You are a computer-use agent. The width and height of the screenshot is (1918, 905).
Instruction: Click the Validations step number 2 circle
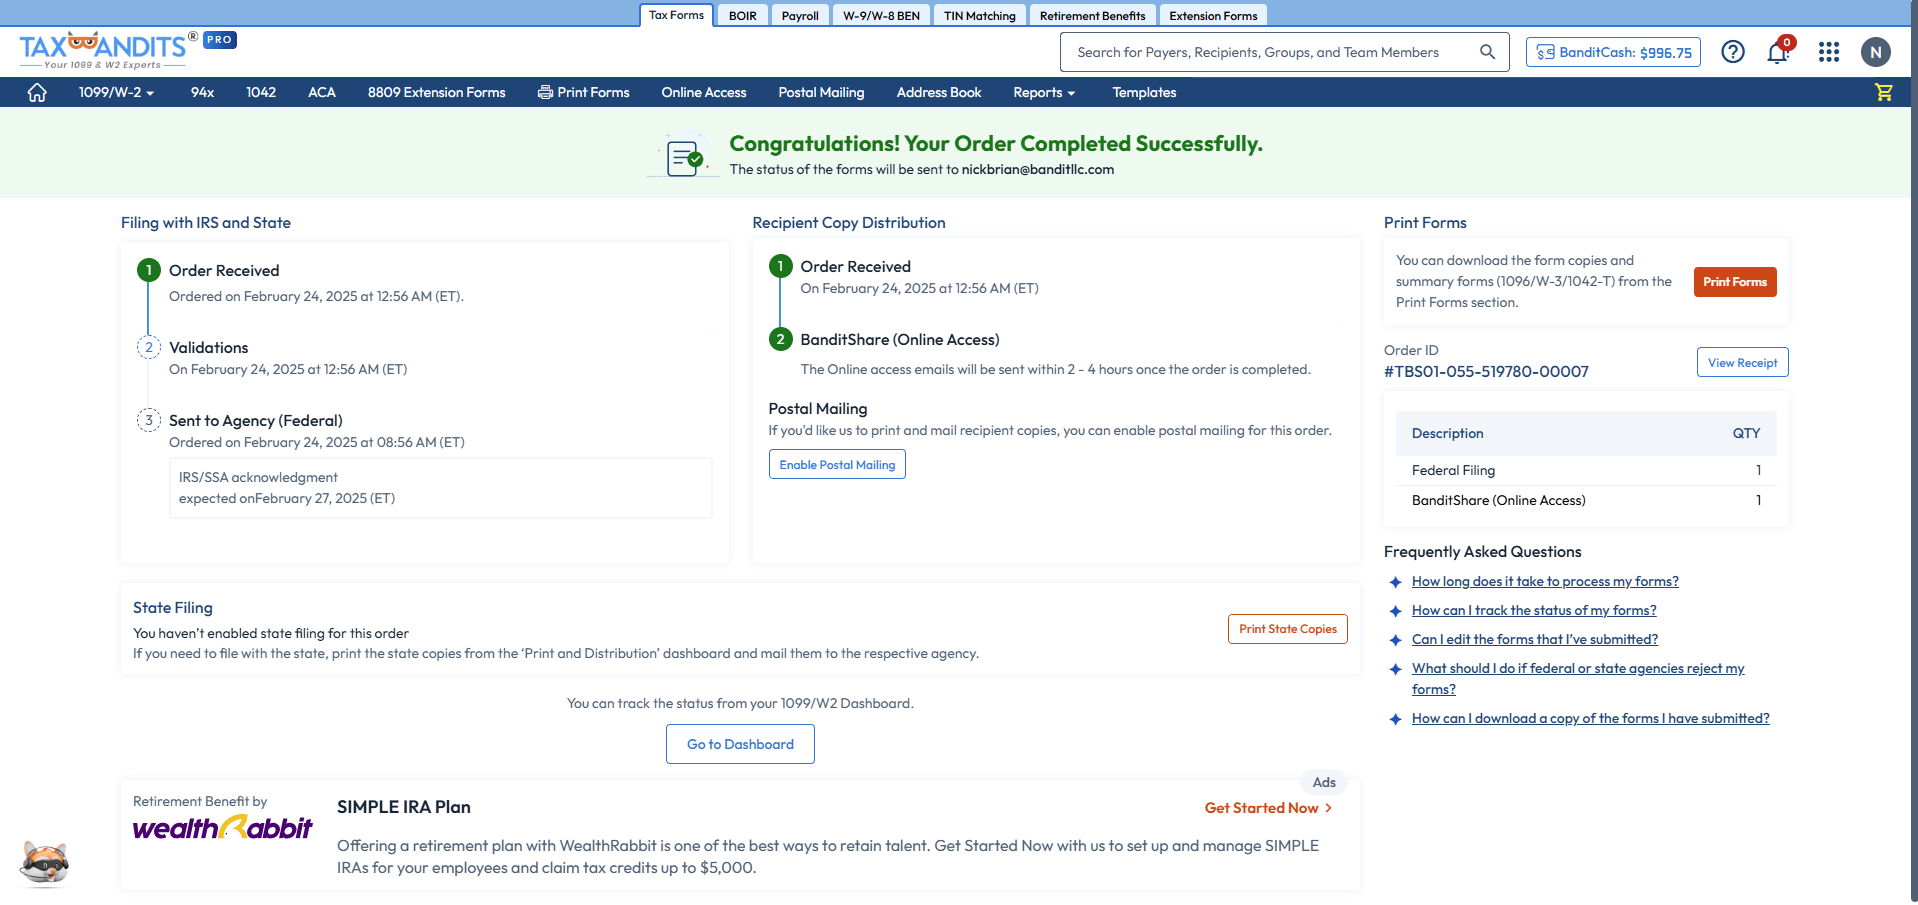click(x=149, y=347)
